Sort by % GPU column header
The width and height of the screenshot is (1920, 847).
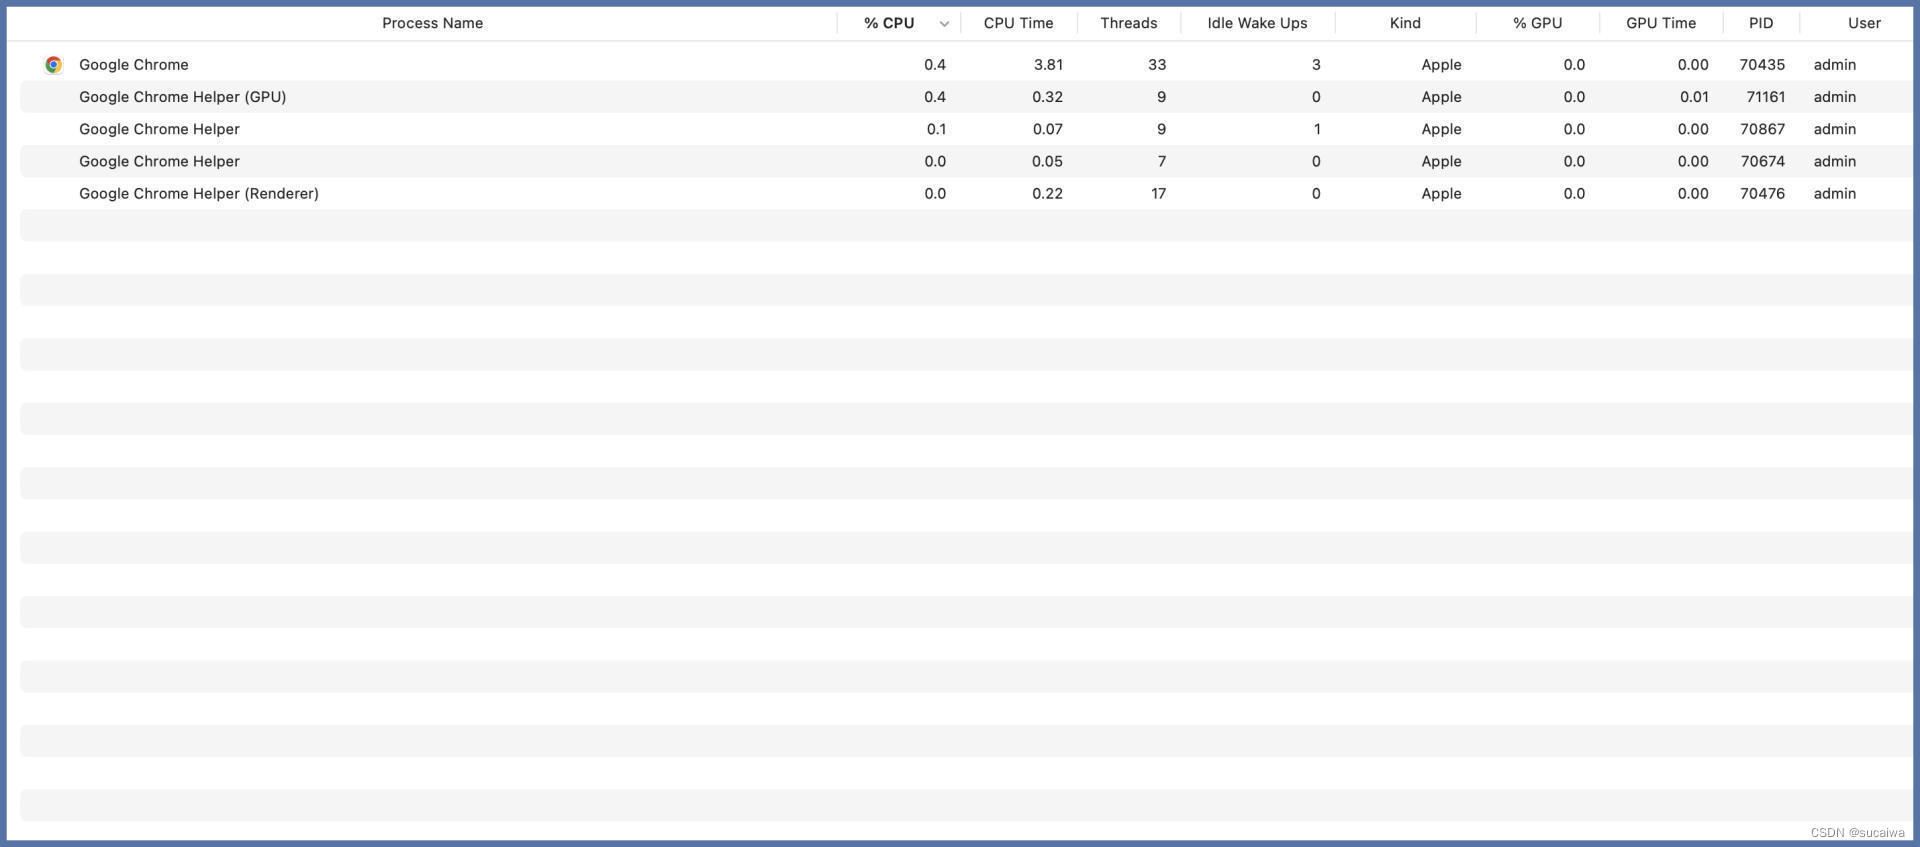pos(1537,23)
